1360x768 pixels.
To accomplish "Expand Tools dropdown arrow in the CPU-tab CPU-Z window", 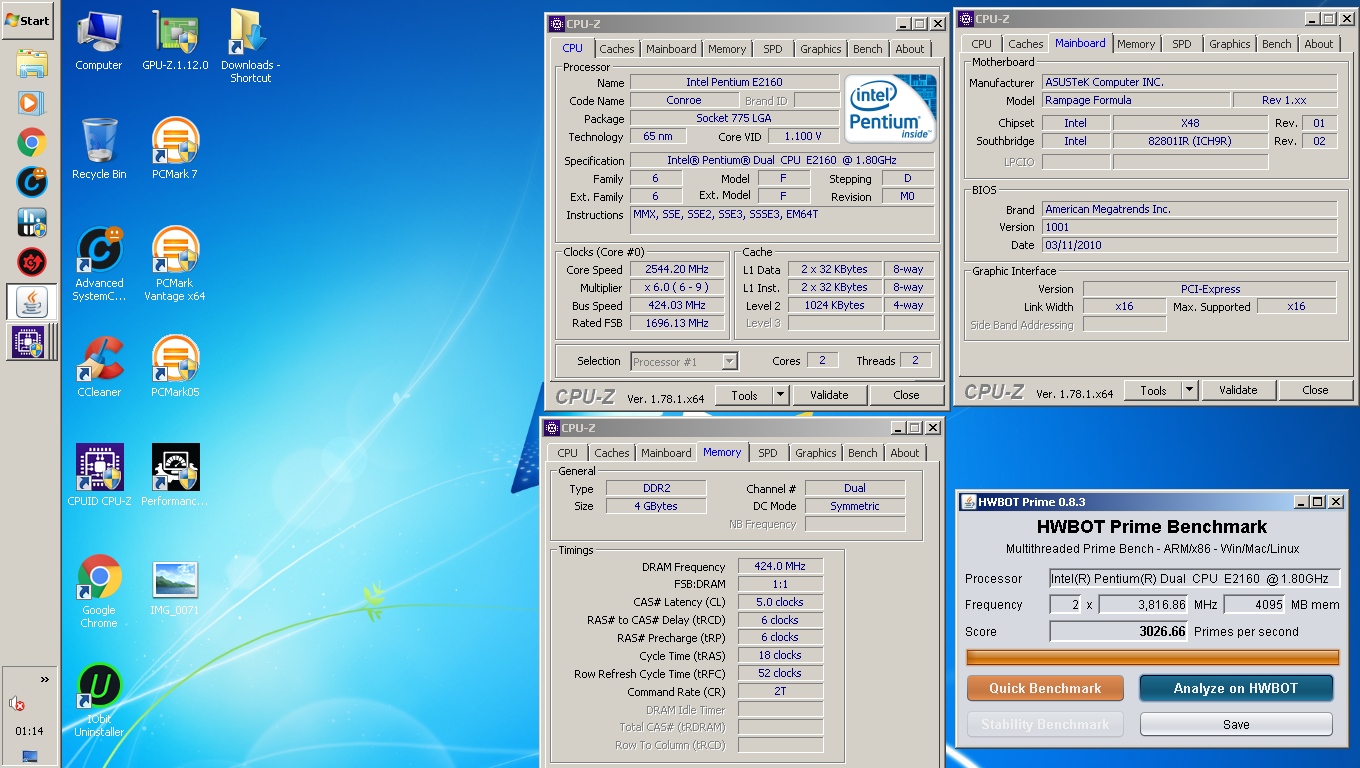I will (781, 395).
